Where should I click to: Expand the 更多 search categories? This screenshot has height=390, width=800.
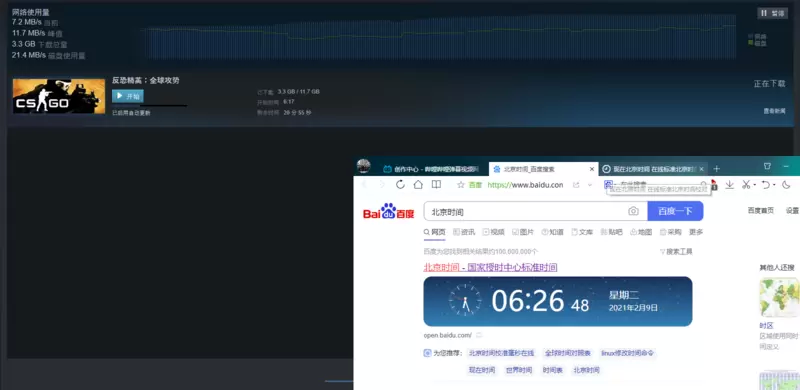click(x=696, y=232)
